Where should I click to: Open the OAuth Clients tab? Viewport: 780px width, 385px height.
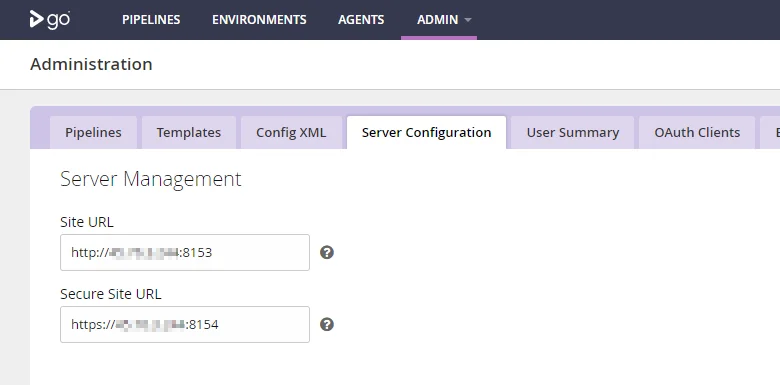pyautogui.click(x=697, y=133)
